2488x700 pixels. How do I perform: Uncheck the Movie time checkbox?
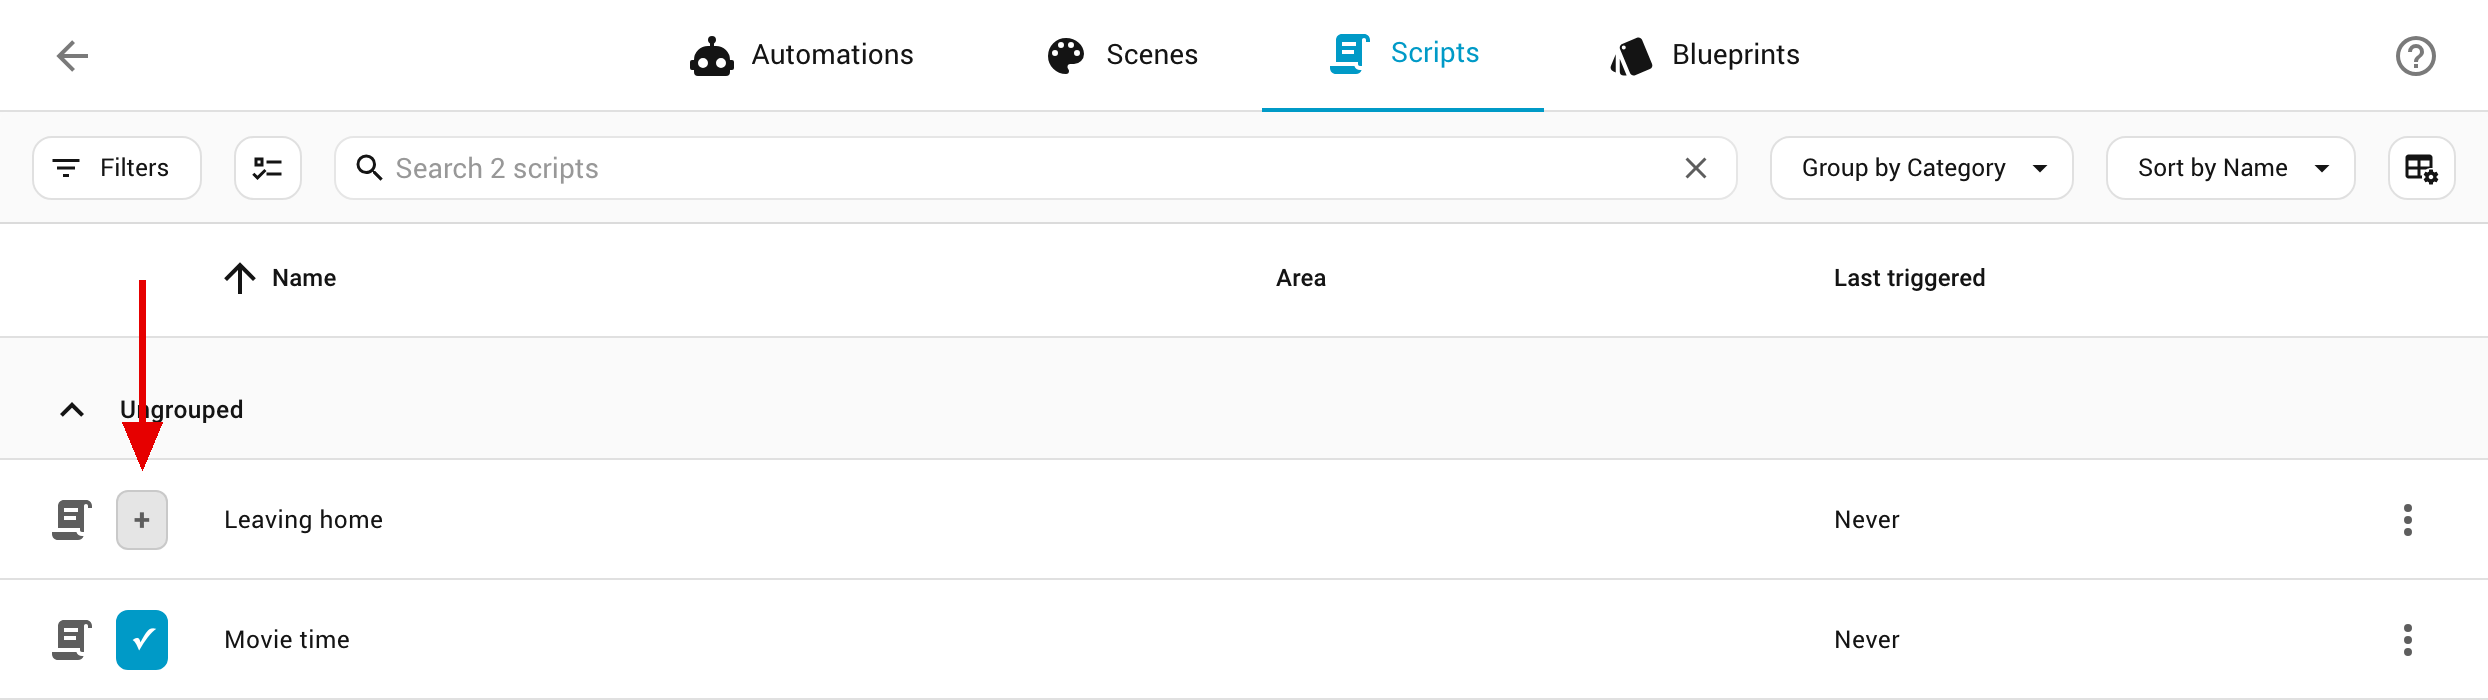coord(142,640)
